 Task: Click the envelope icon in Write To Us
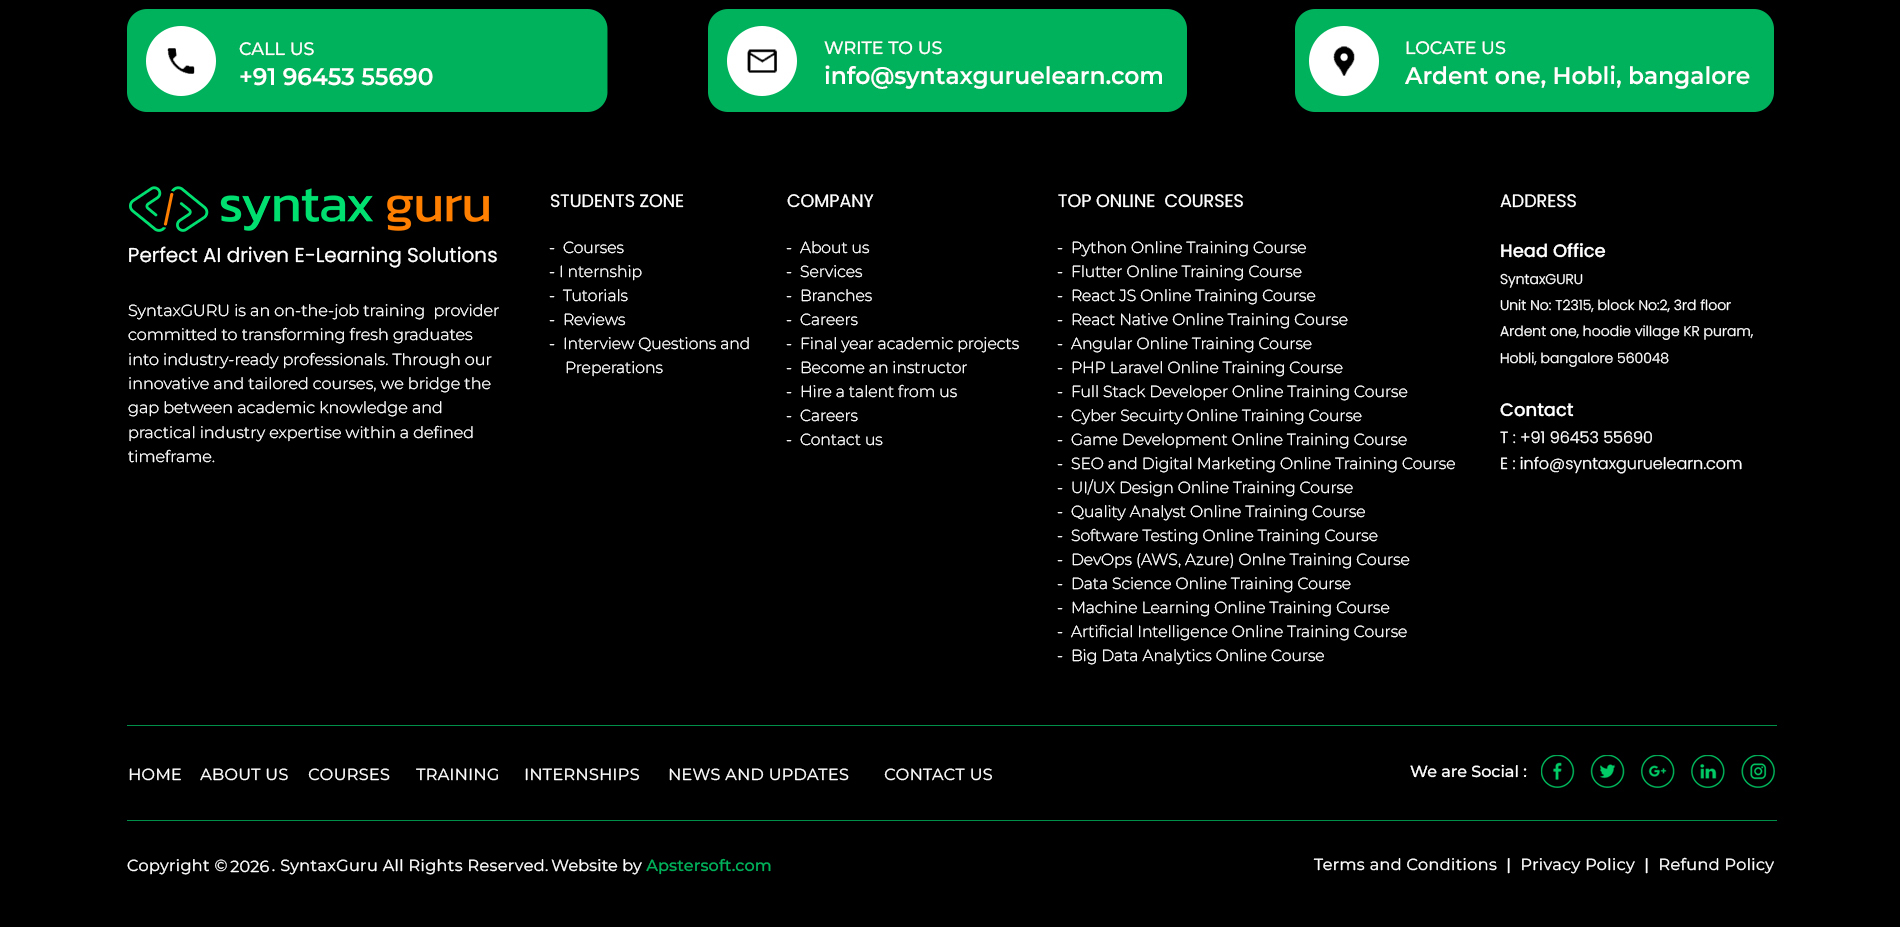tap(762, 61)
